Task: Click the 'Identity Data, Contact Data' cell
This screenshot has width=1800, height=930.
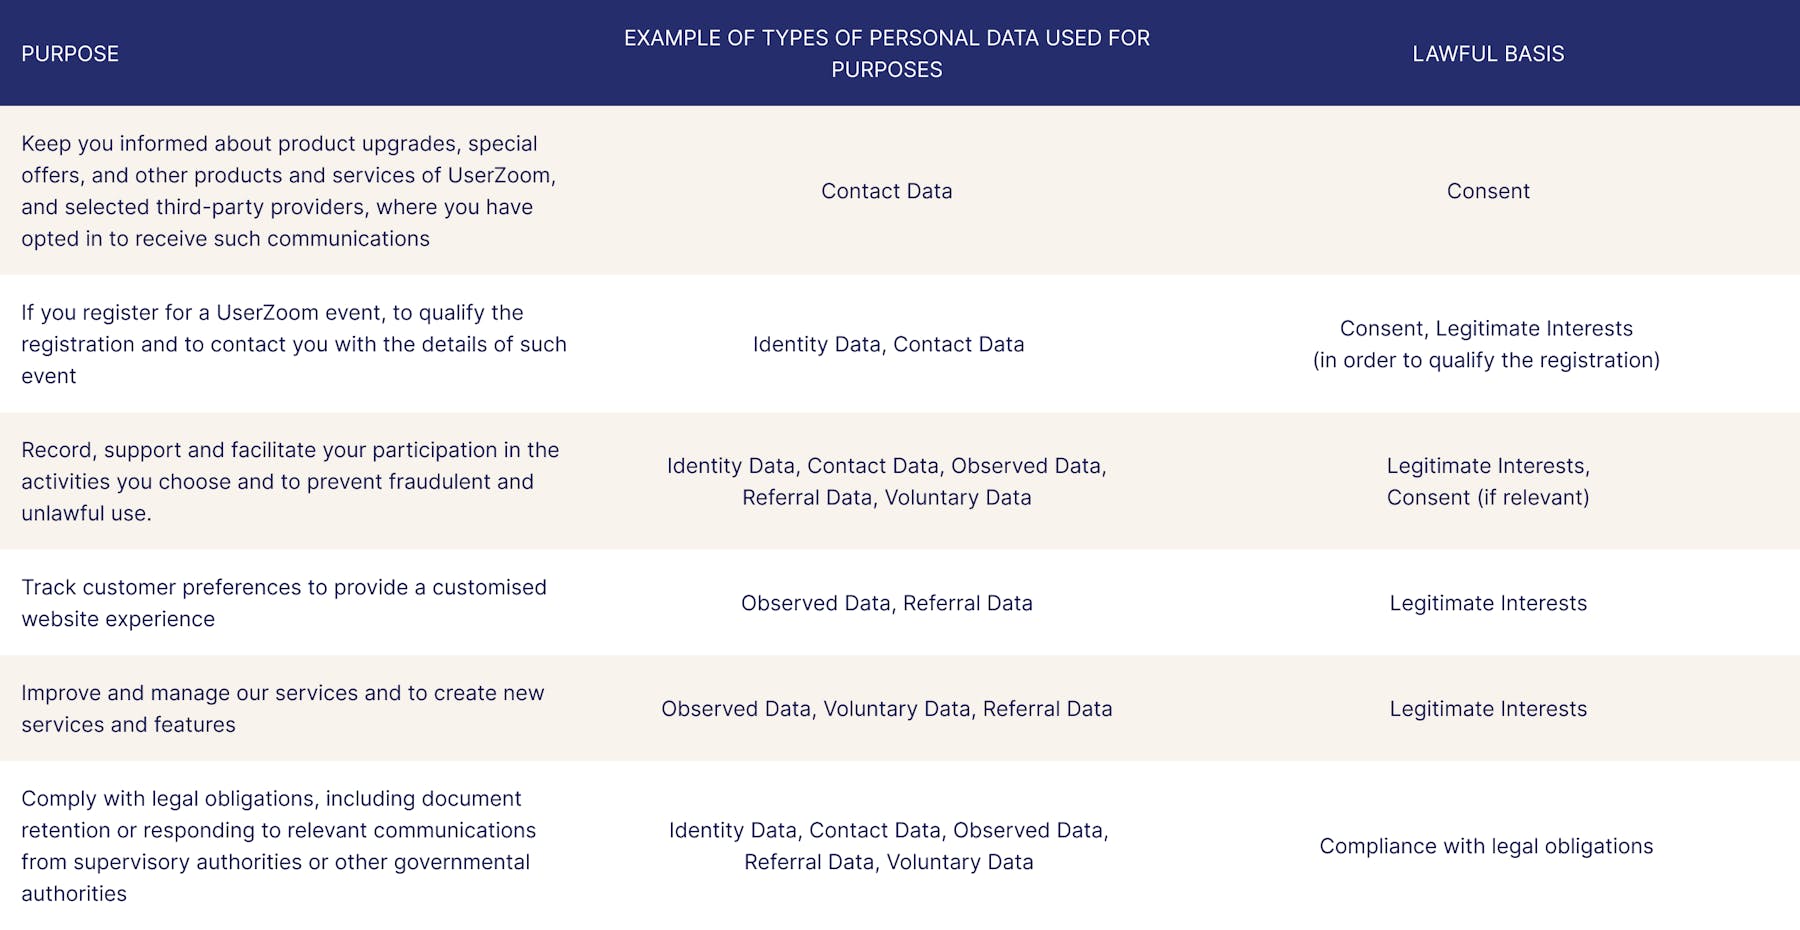Action: 888,344
